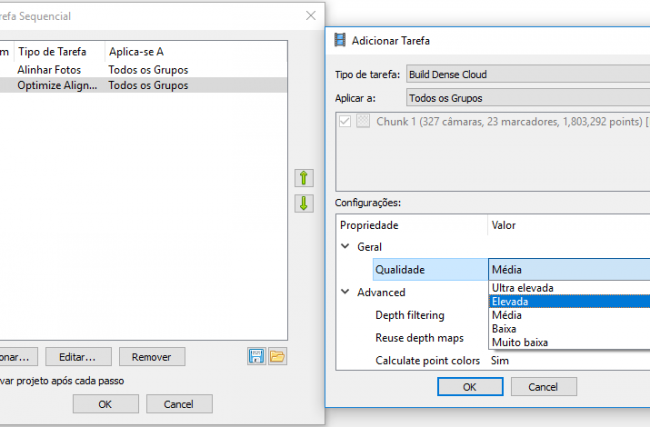Open the Tipo de tarefa dropdown
The image size is (650, 427).
(528, 75)
